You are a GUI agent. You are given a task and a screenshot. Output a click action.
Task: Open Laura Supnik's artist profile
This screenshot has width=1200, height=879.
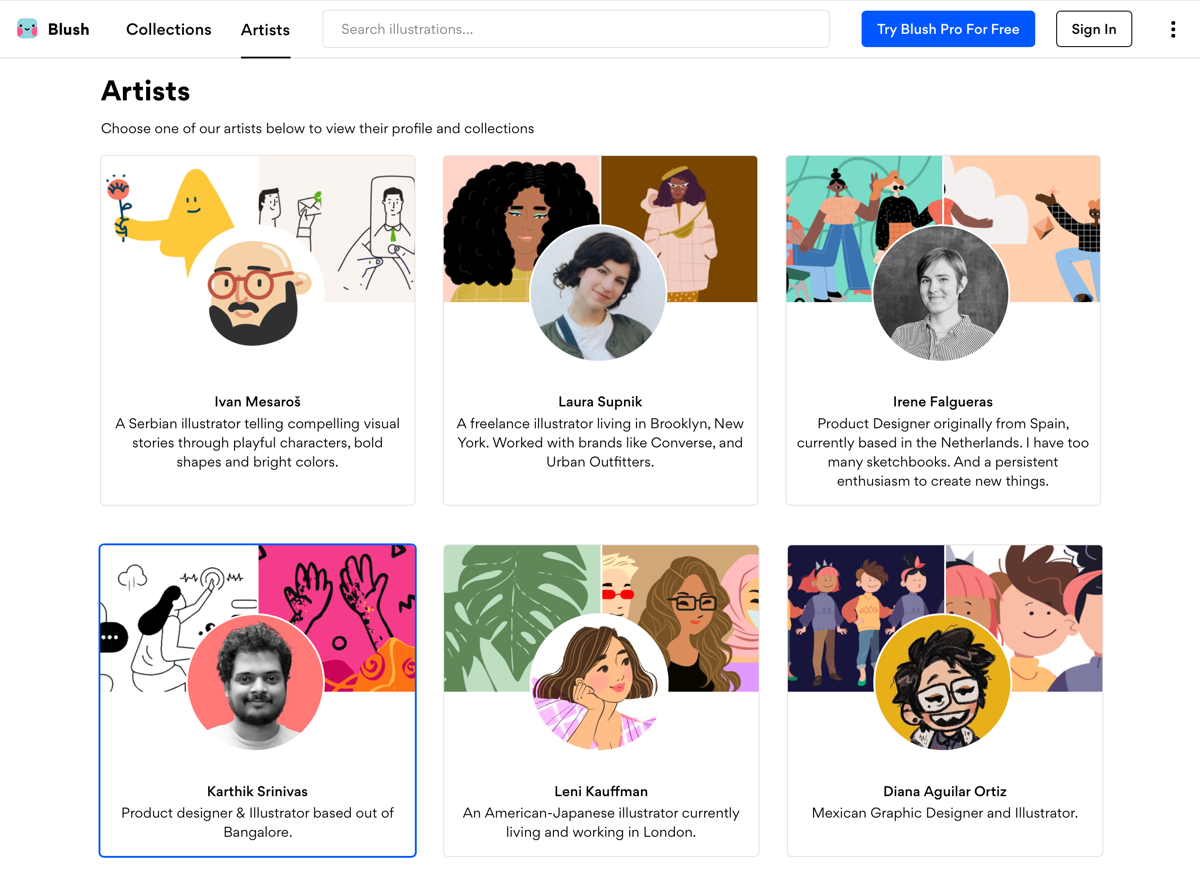point(600,402)
